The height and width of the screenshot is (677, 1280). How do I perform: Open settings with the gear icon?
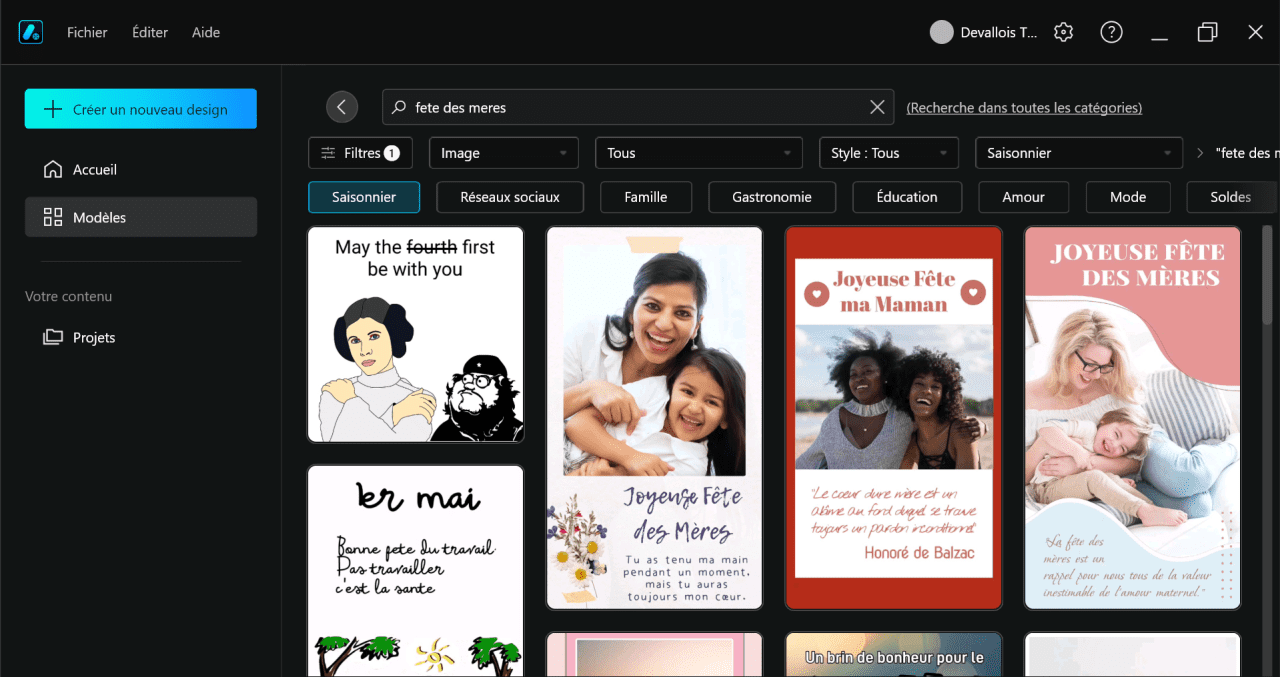(1064, 32)
